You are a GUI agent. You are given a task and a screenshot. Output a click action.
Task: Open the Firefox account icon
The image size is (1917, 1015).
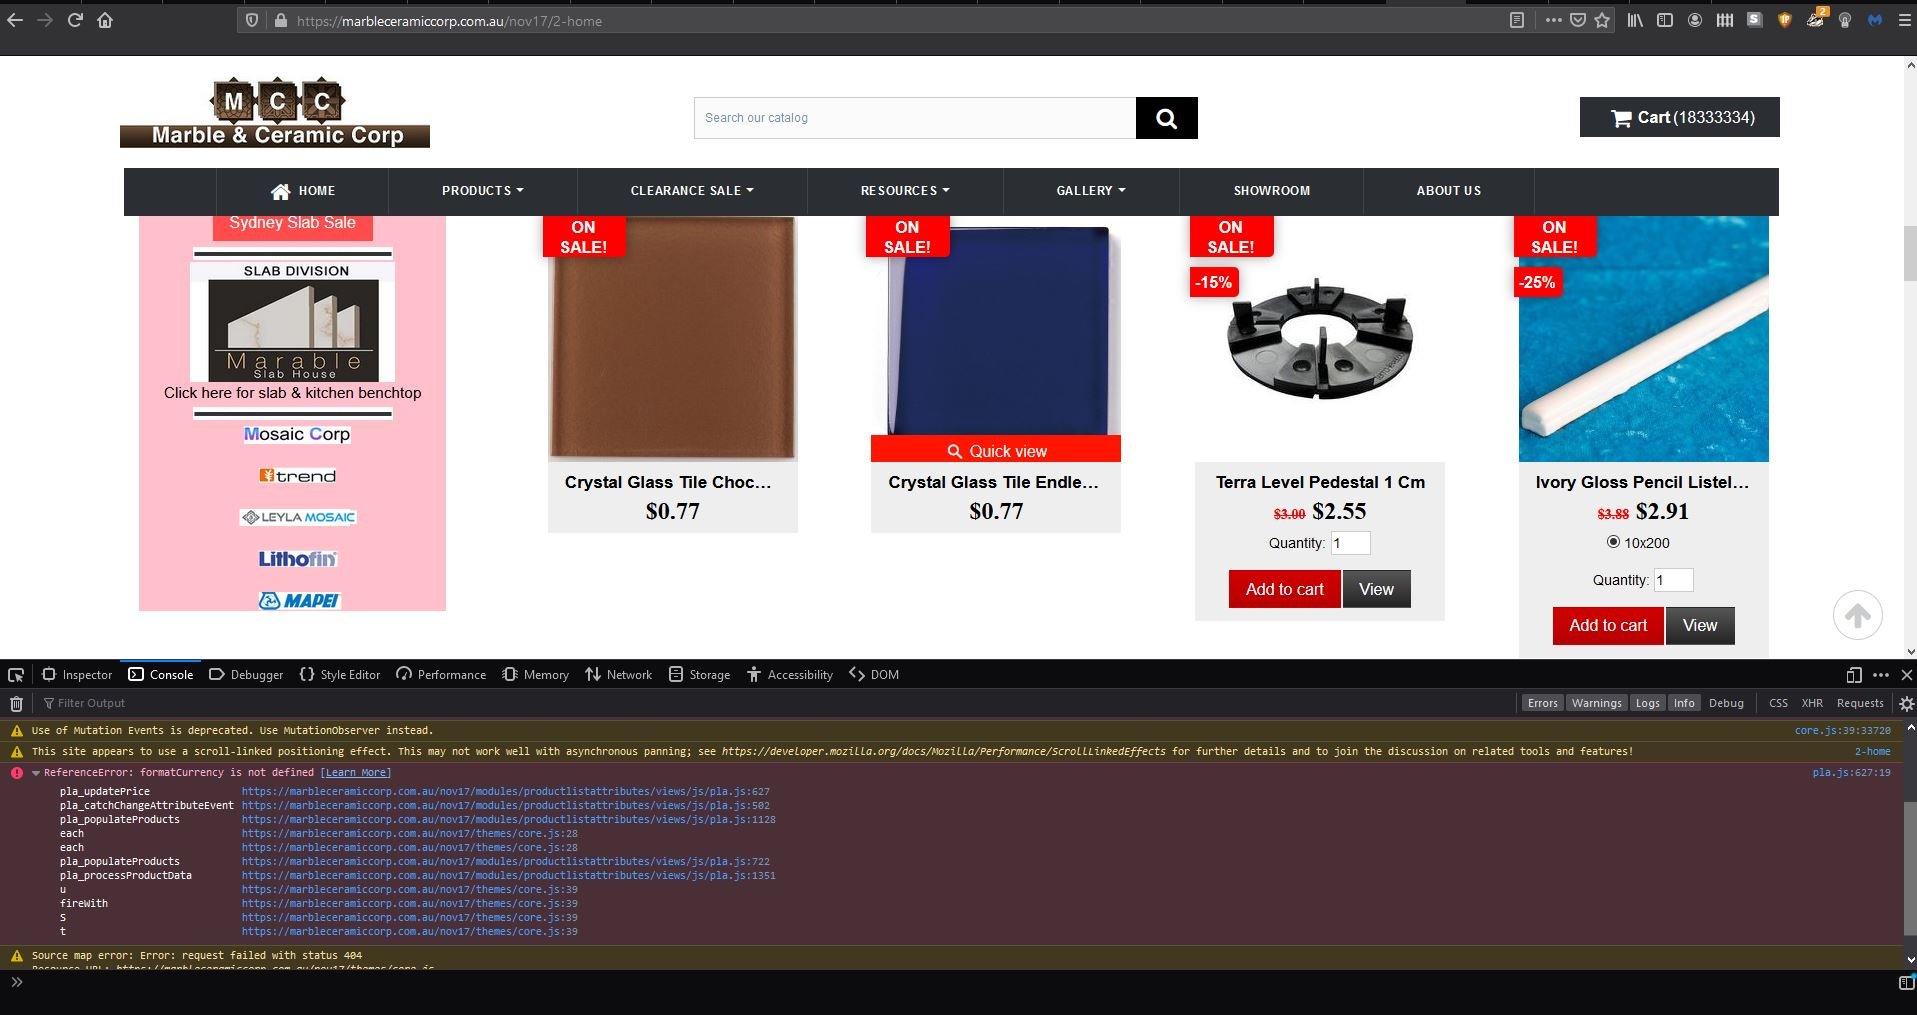(1695, 20)
